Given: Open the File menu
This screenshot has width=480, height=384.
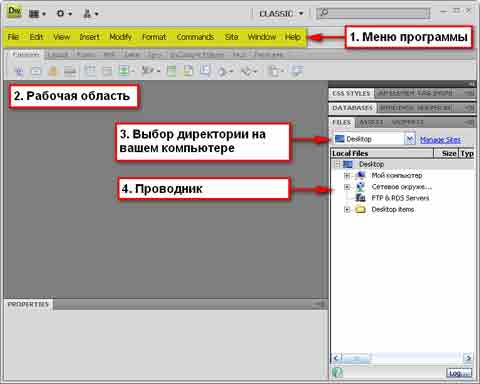Looking at the screenshot, I should (x=13, y=37).
